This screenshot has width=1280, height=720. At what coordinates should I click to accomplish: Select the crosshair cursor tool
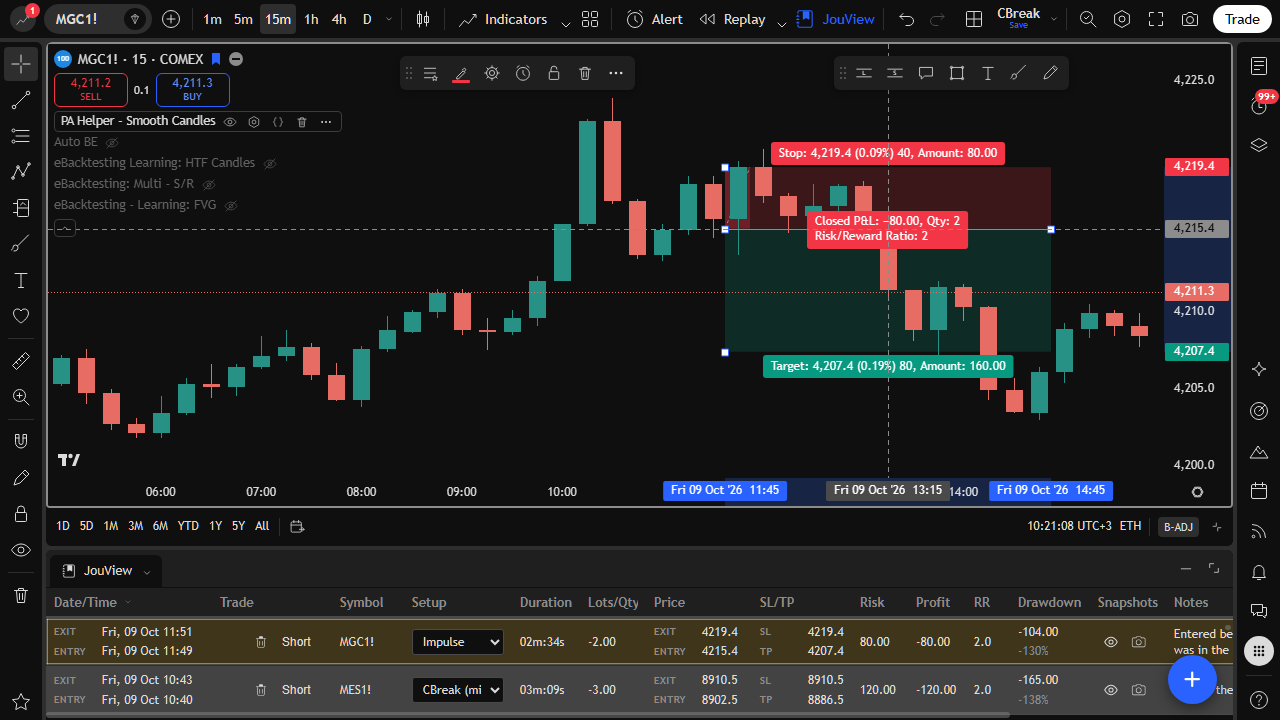tap(21, 65)
